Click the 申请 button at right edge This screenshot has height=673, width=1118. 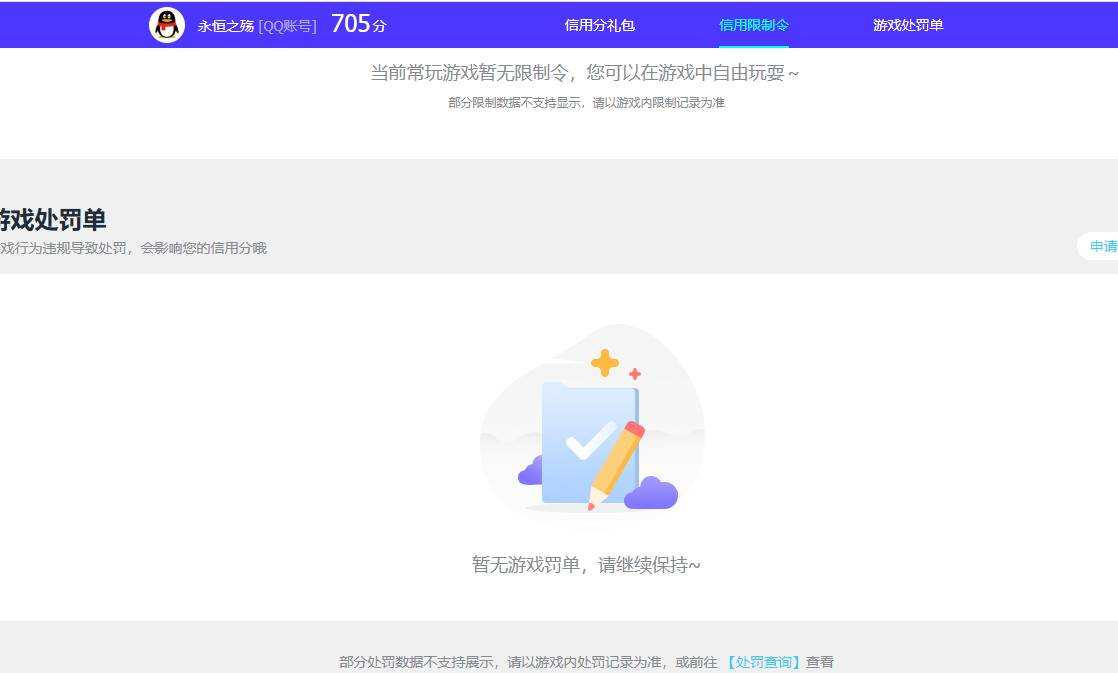(x=1098, y=246)
